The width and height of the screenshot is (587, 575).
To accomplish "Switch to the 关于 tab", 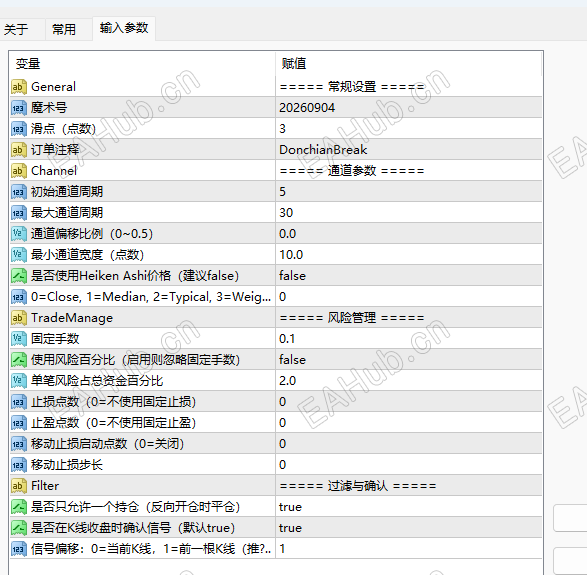I will click(x=16, y=29).
